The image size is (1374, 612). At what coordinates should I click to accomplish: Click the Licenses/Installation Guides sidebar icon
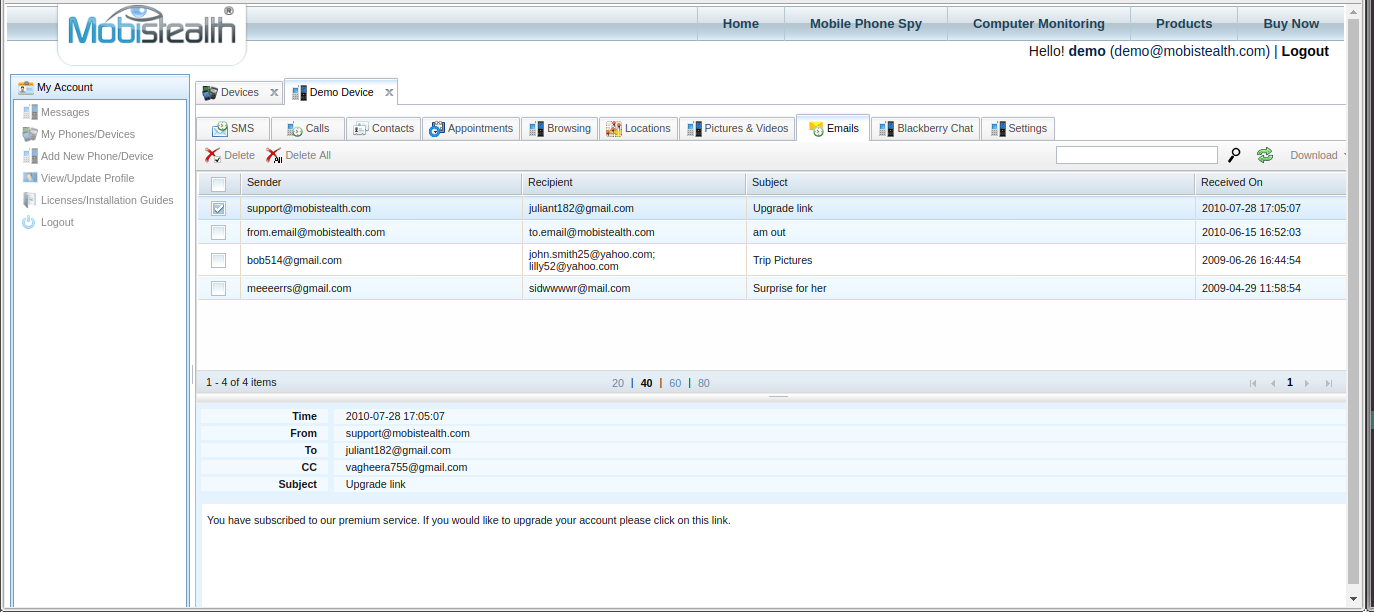click(x=30, y=200)
